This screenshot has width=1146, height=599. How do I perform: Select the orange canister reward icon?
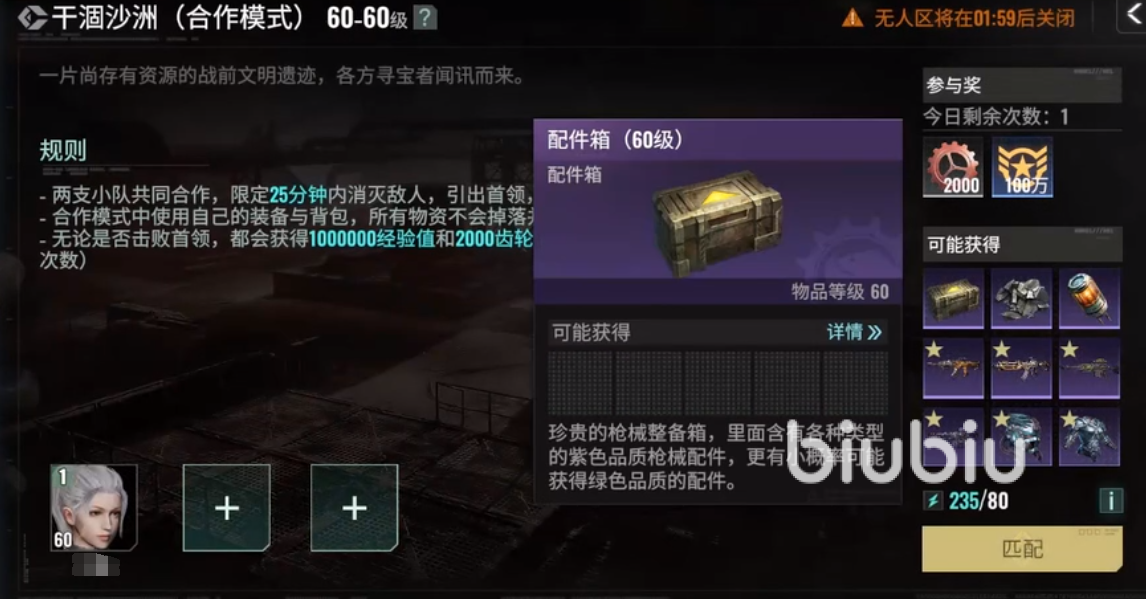pyautogui.click(x=1089, y=298)
